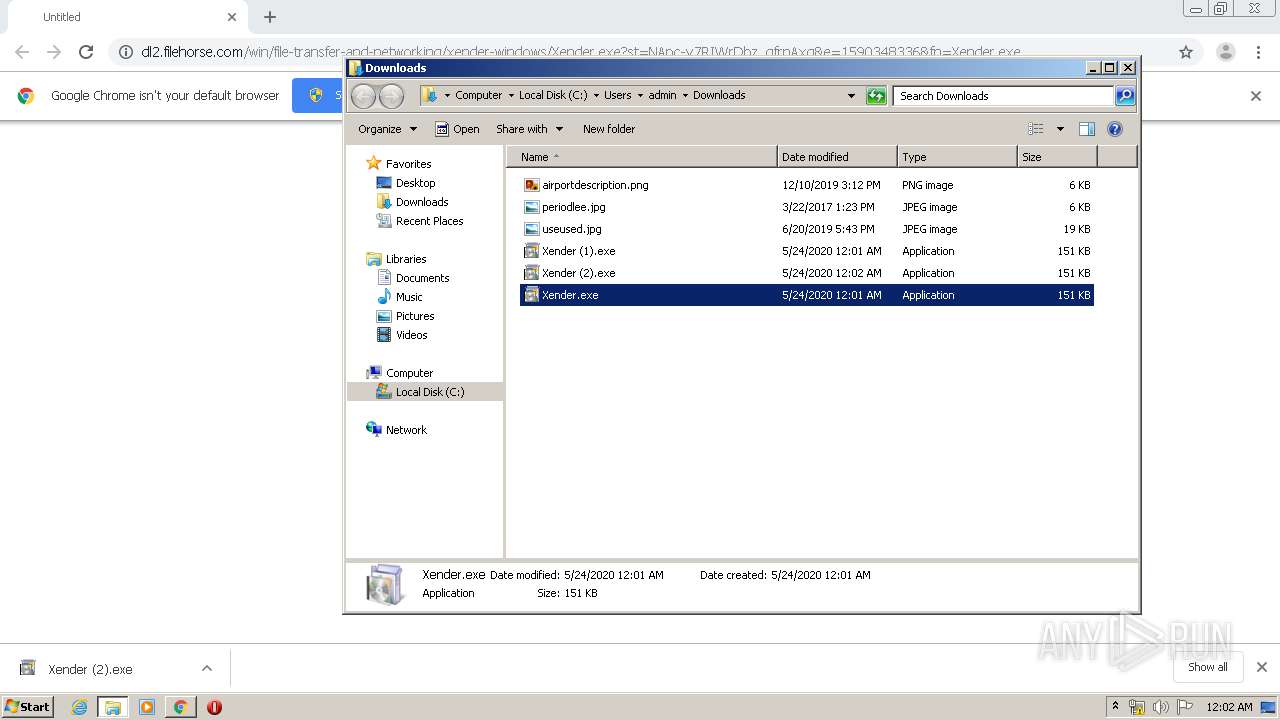The image size is (1280, 720).
Task: Open the Chrome profile avatar icon
Action: (1225, 52)
